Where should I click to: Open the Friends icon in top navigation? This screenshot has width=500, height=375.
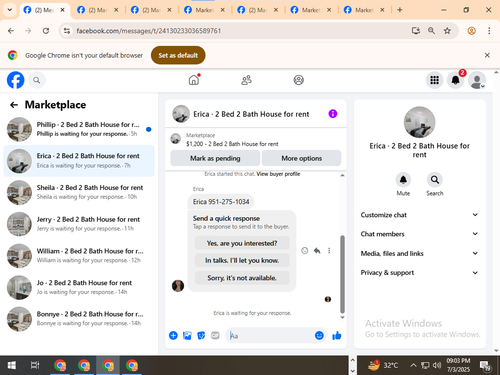(246, 80)
